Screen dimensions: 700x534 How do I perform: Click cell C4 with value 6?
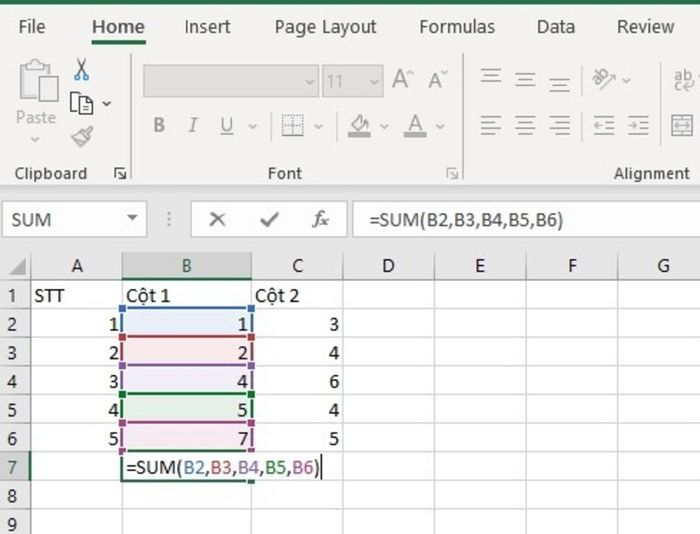[297, 381]
